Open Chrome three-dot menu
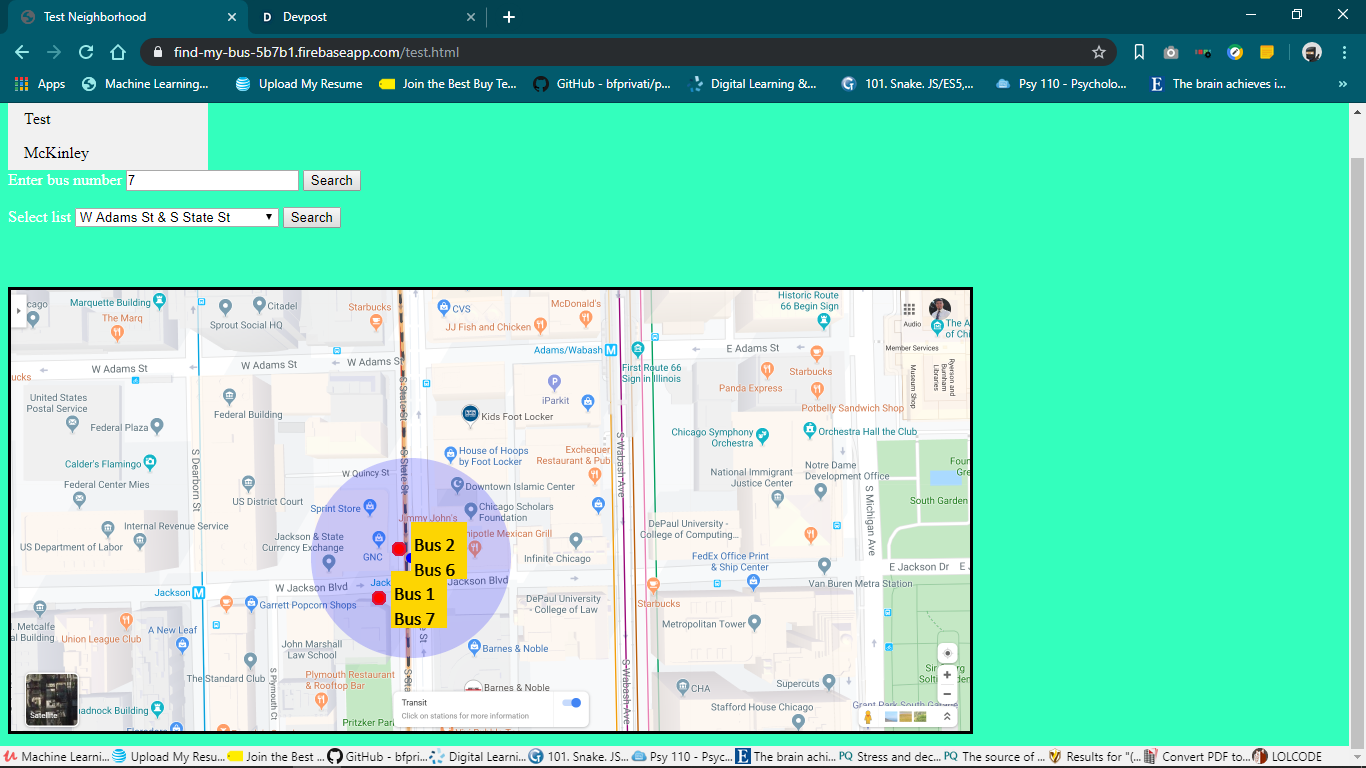The height and width of the screenshot is (768, 1366). [x=1345, y=52]
